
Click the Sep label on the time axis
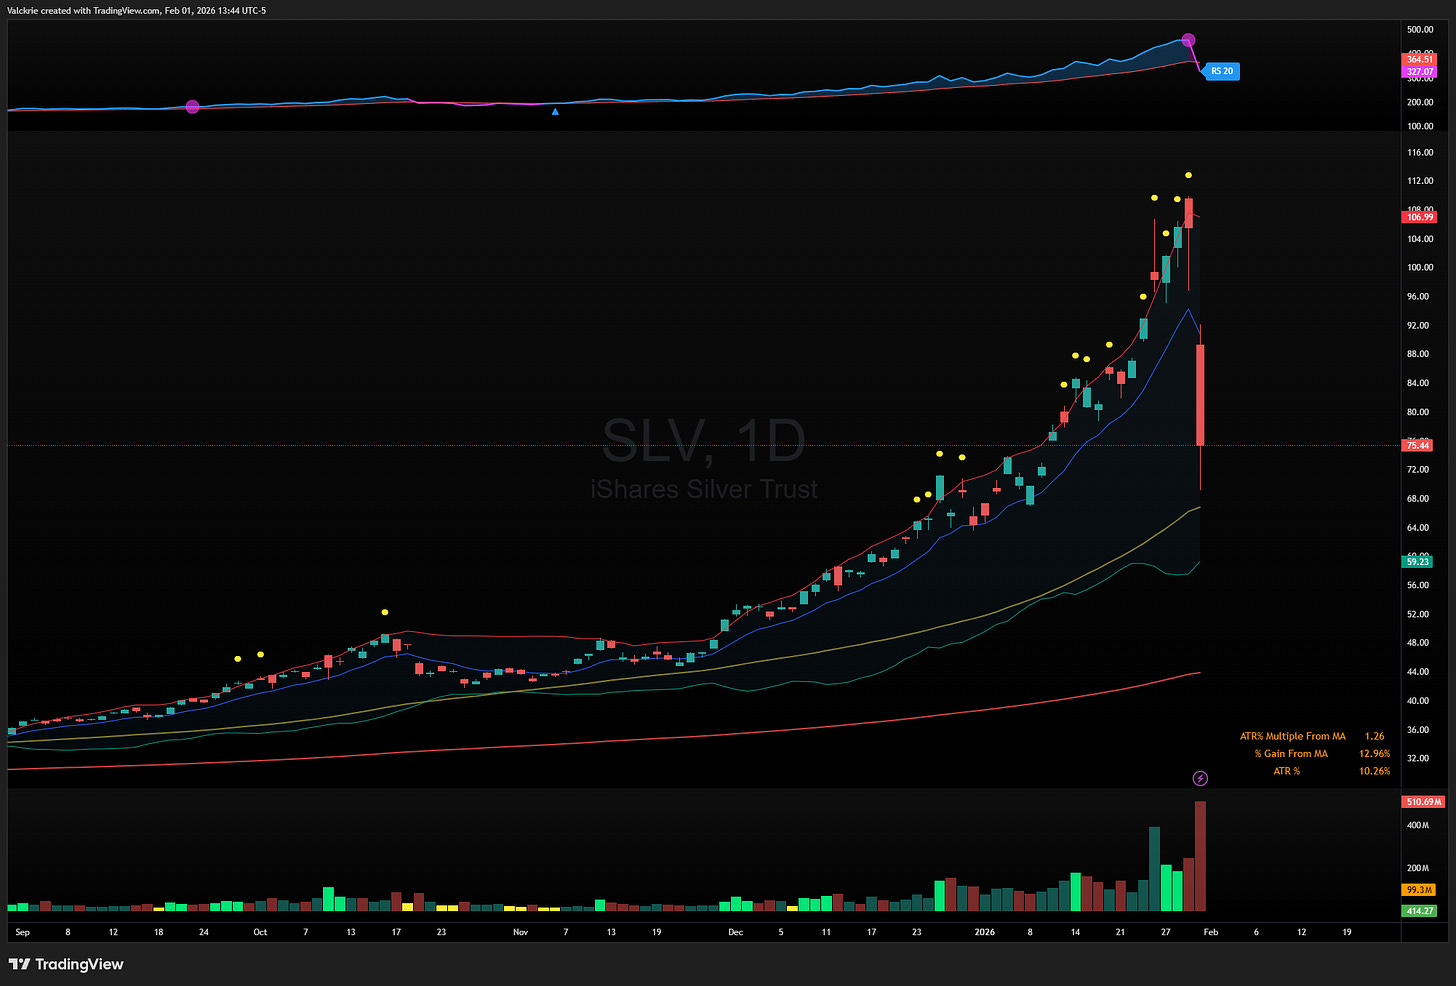pos(23,932)
